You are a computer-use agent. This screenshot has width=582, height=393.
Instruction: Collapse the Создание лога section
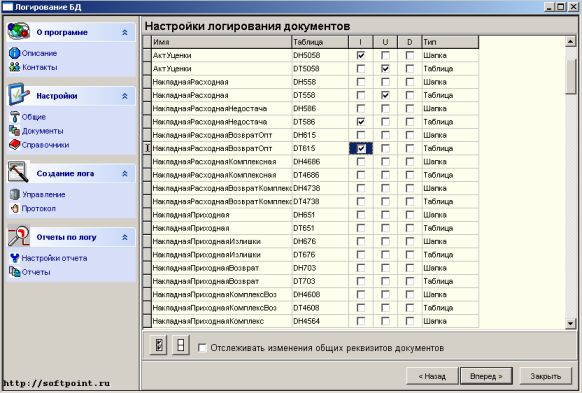125,174
